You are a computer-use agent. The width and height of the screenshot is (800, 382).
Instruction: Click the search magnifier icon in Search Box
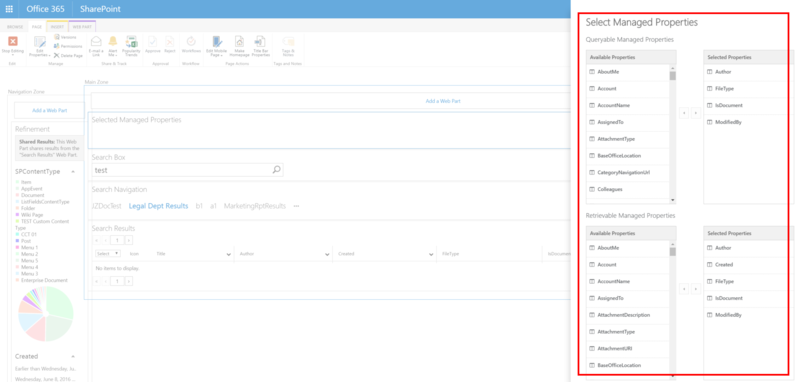click(x=277, y=170)
